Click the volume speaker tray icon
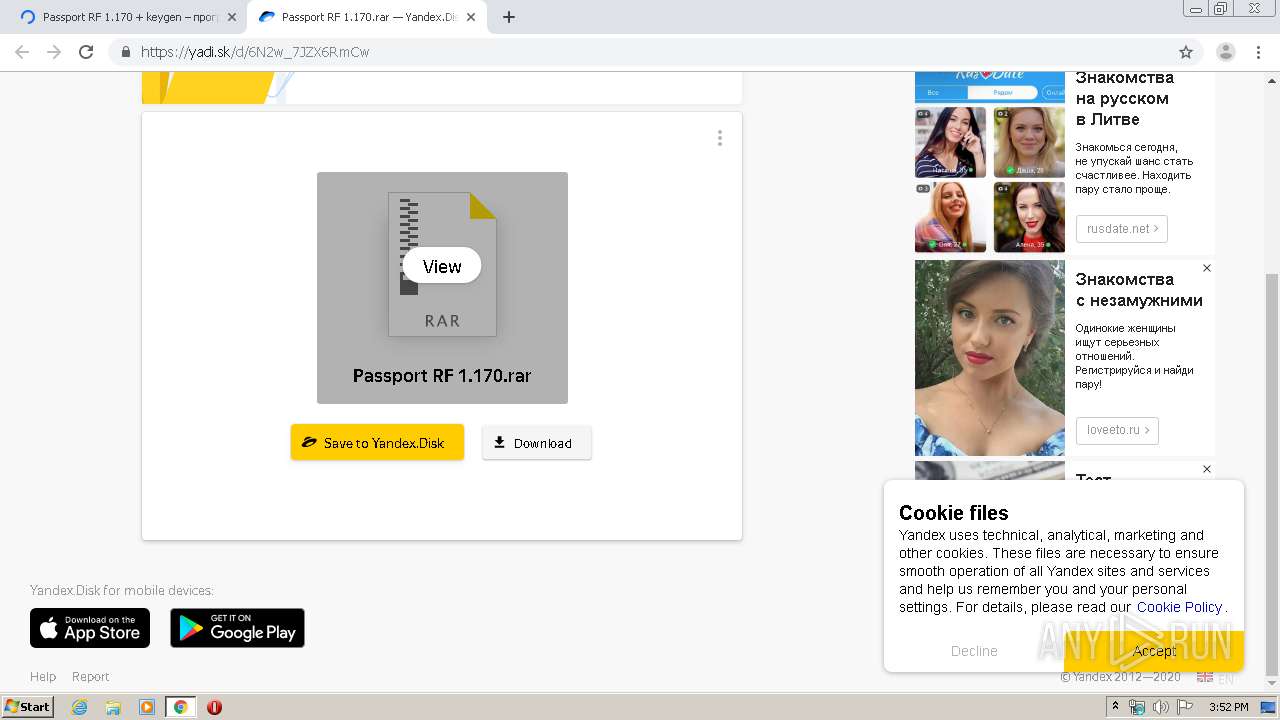This screenshot has width=1280, height=720. click(1160, 707)
